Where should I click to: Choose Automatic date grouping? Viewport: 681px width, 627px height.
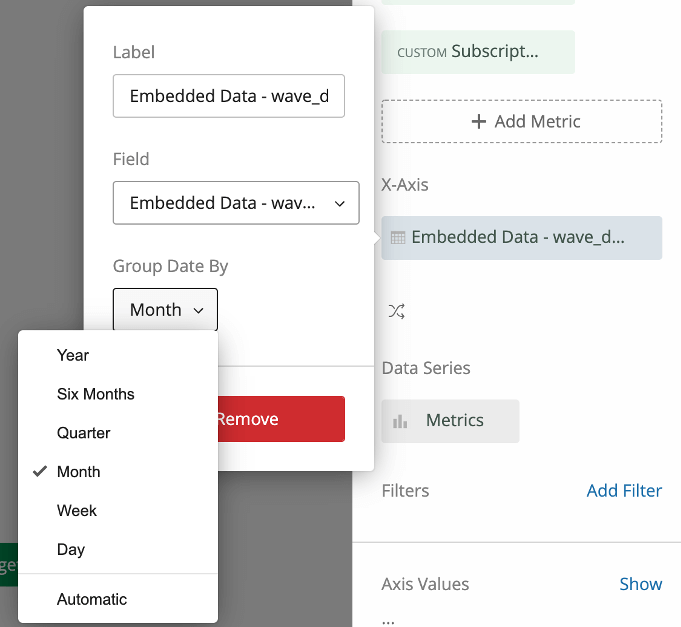[x=92, y=600]
